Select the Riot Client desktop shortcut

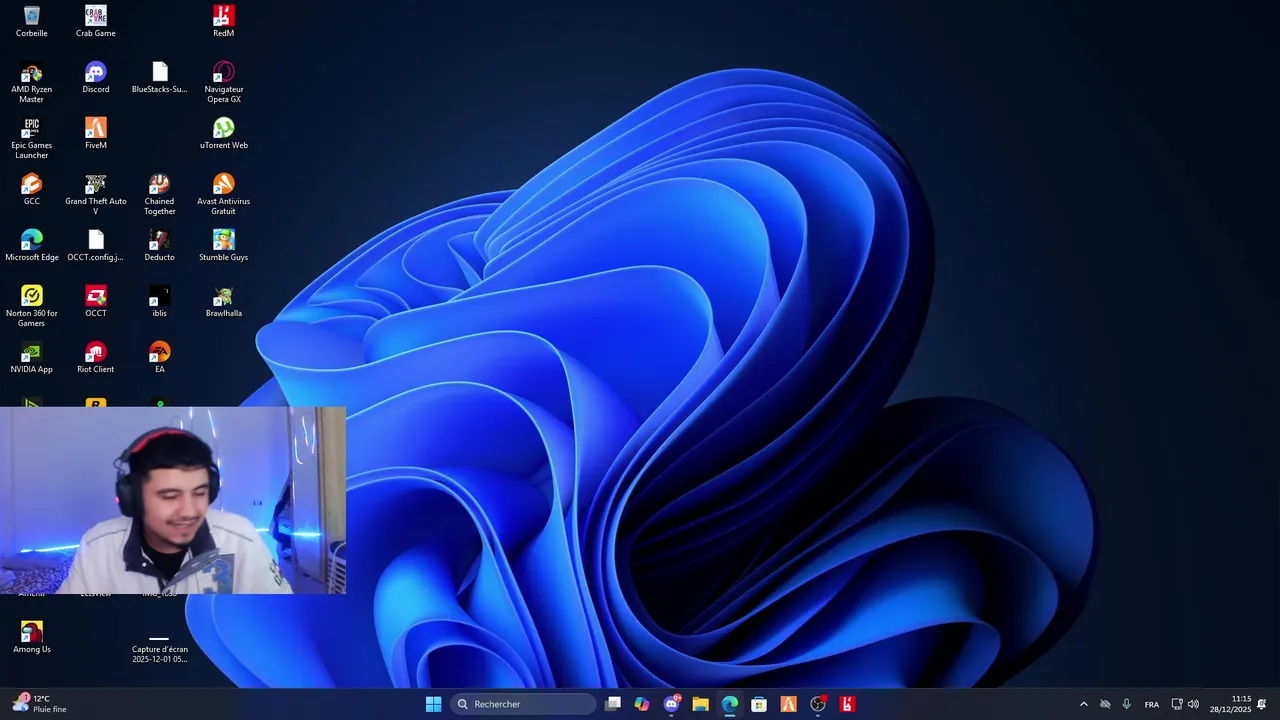tap(96, 357)
